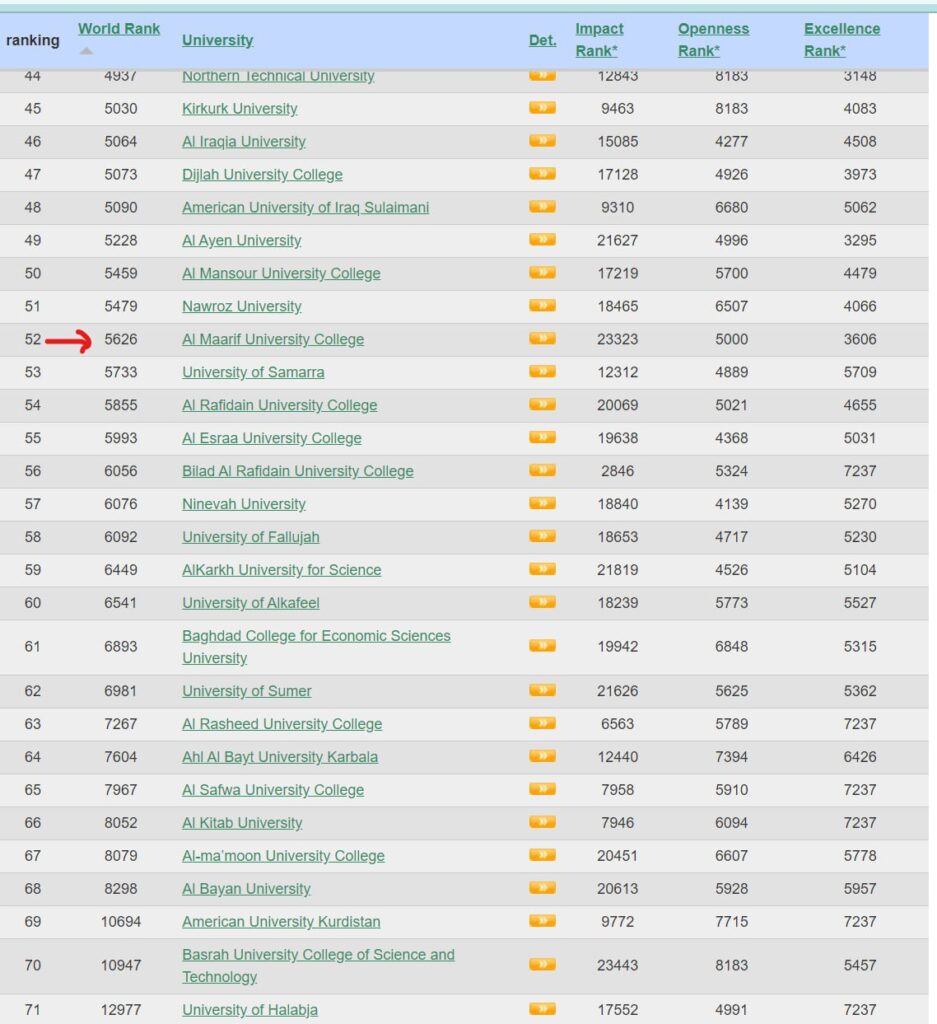Click details icon for AlKarkh University for Science

pos(542,569)
